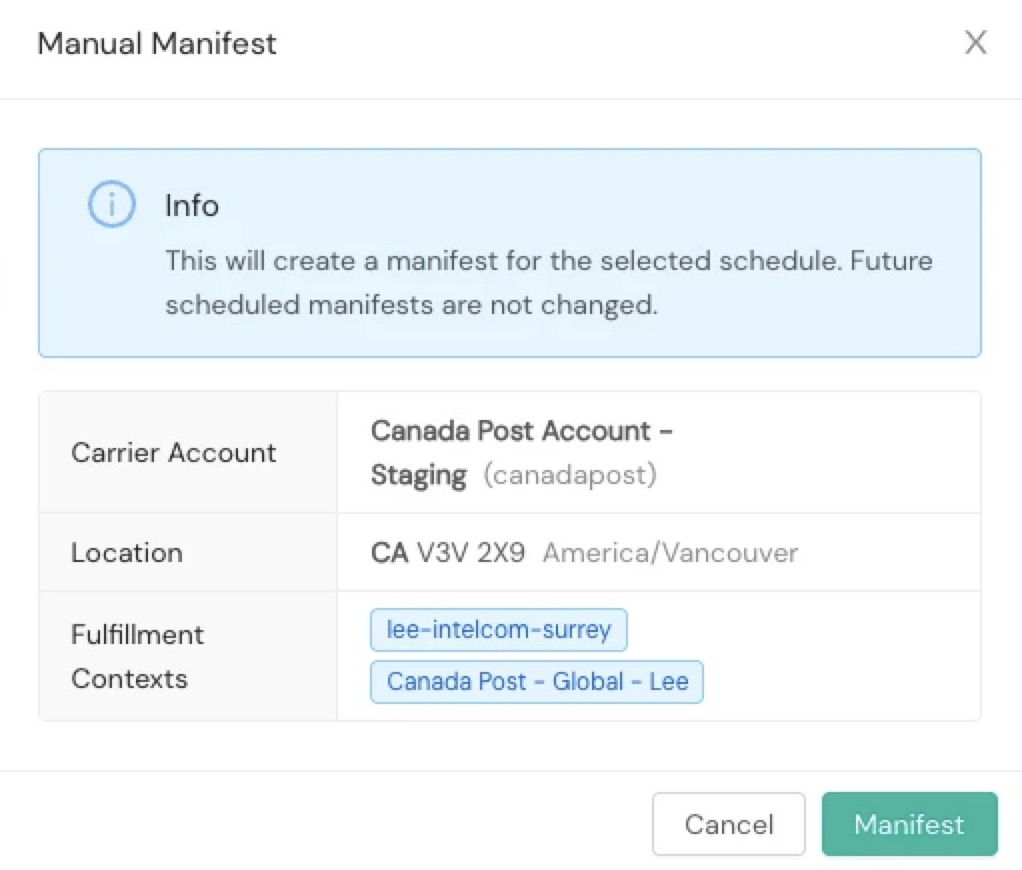The width and height of the screenshot is (1022, 870).
Task: Click the grey (canadapost) carrier code
Action: click(569, 475)
